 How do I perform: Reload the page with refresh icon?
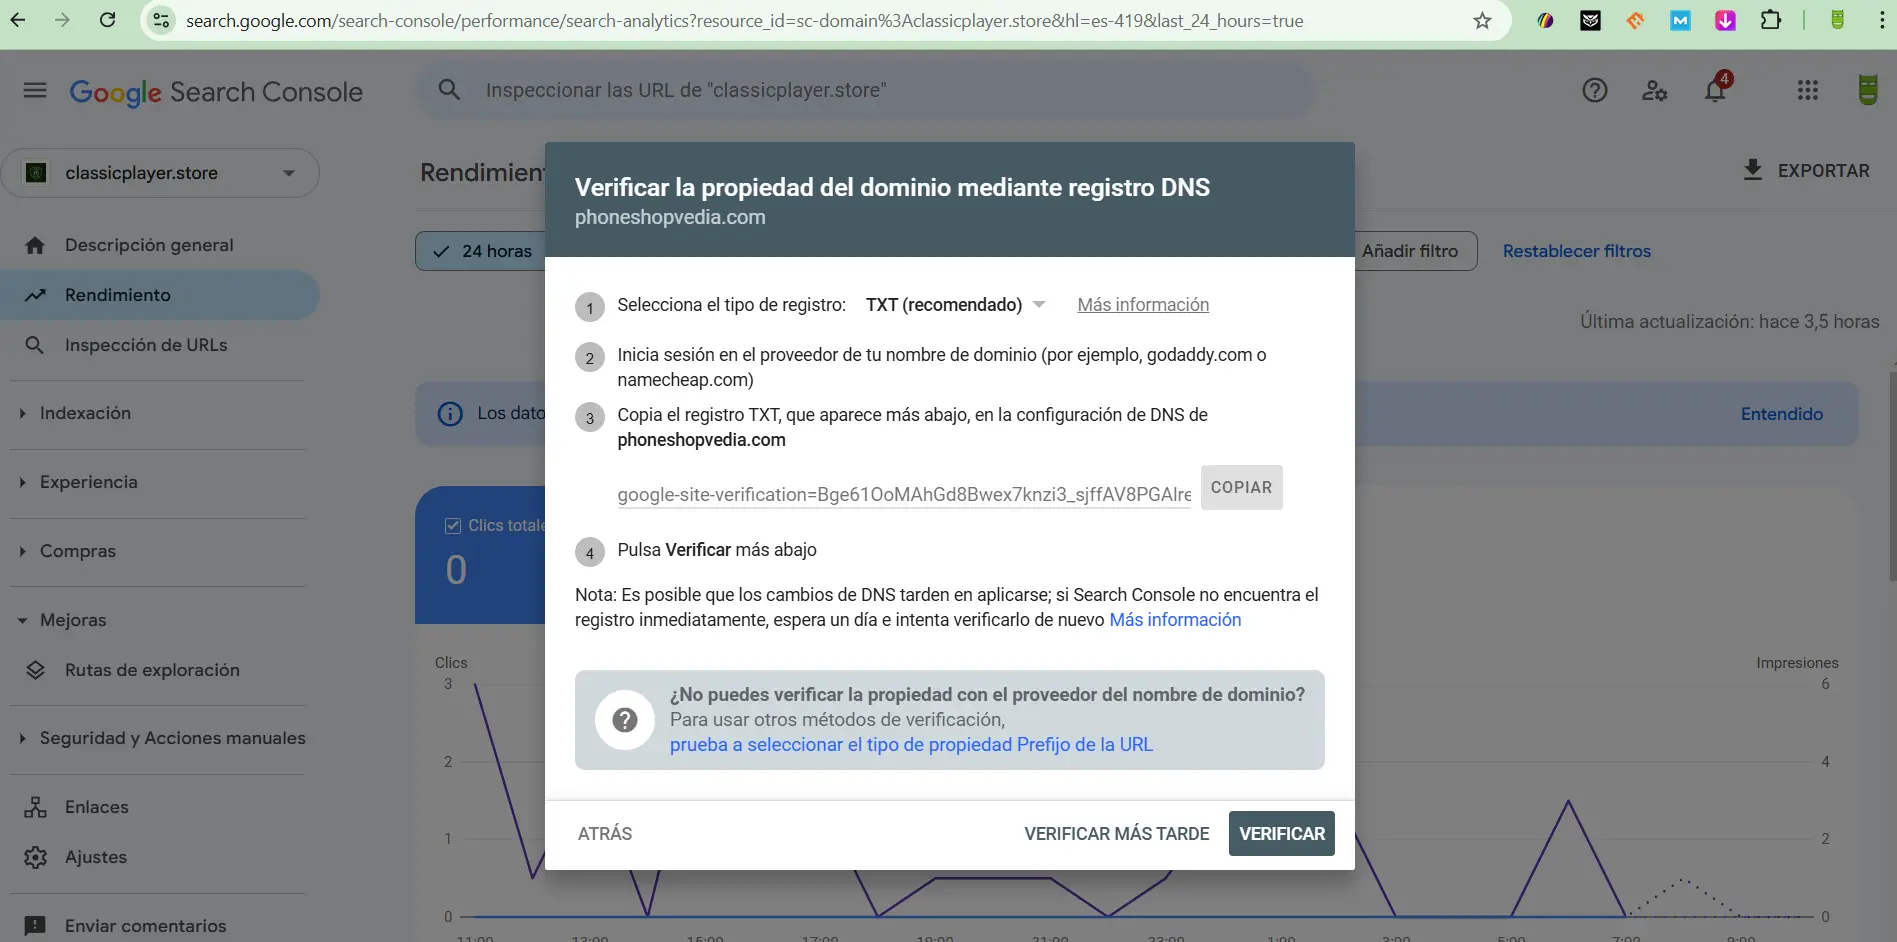point(108,20)
